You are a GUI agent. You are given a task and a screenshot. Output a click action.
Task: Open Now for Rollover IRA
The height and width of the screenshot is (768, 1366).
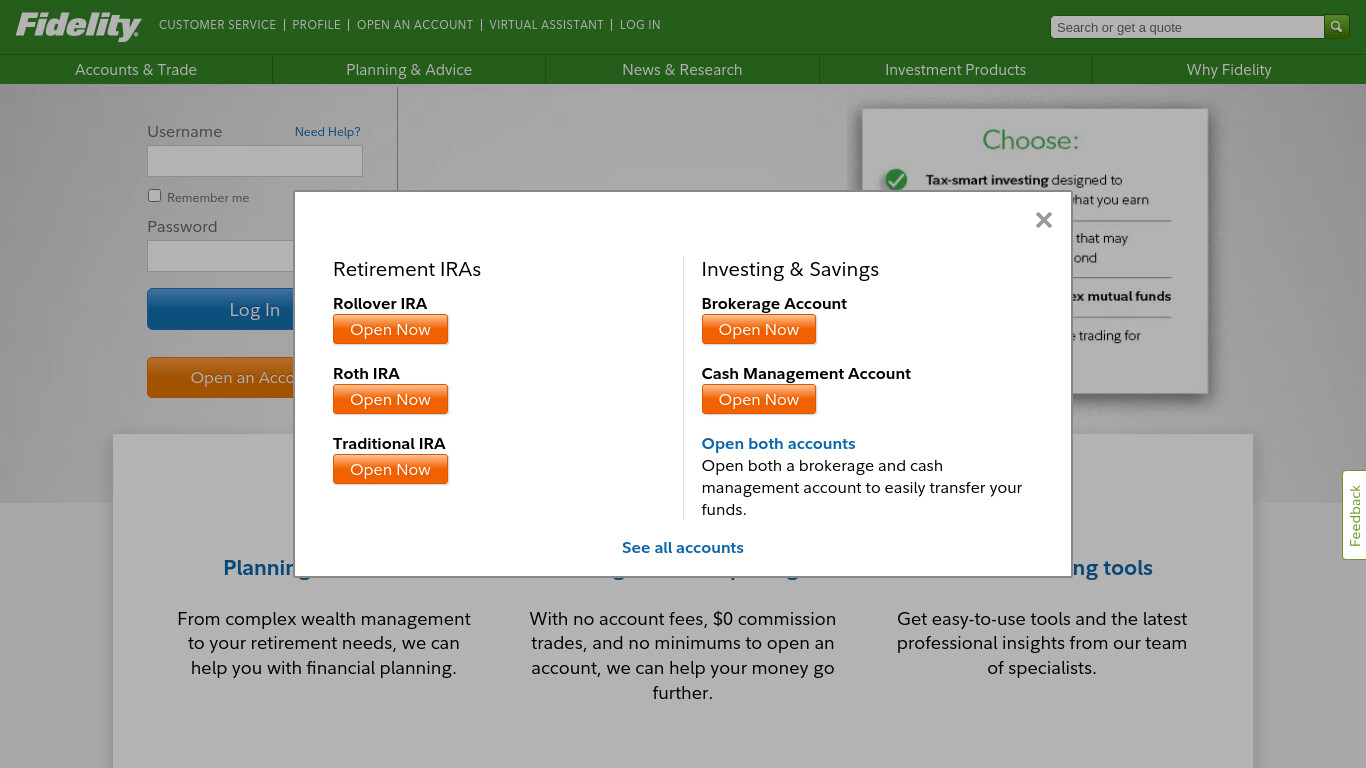(x=390, y=329)
